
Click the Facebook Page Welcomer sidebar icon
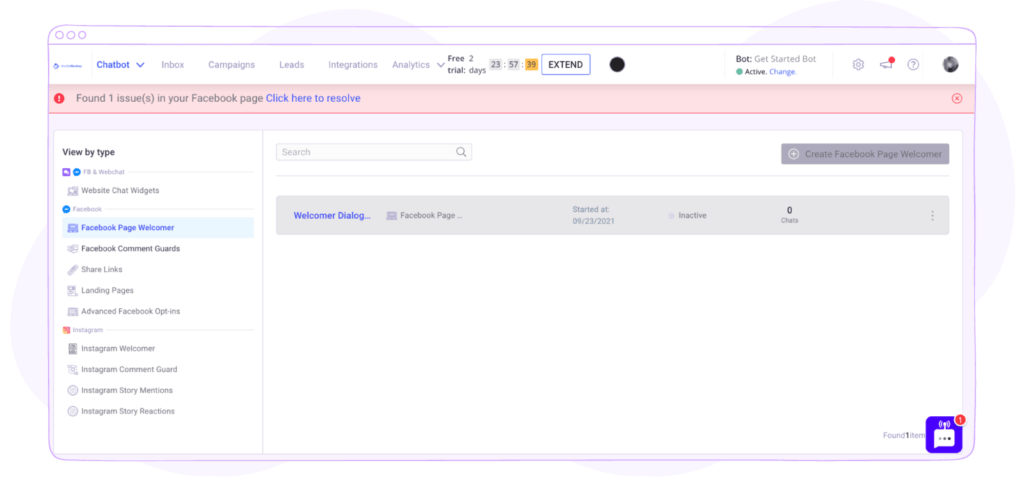(72, 227)
